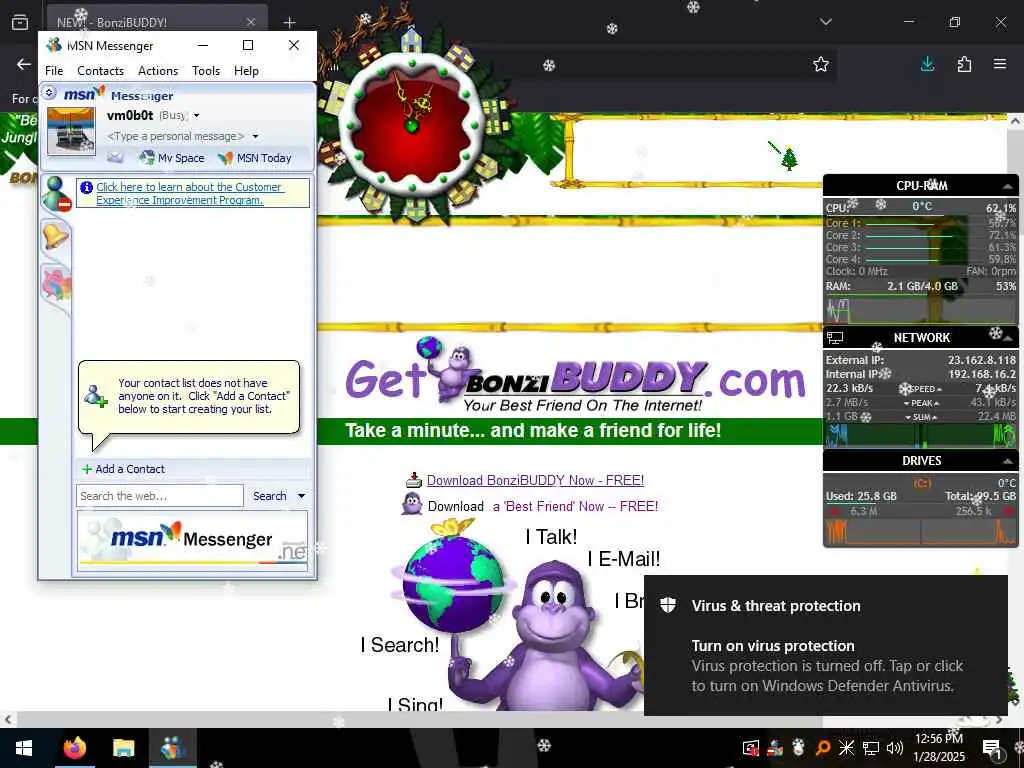The image size is (1024, 768).
Task: Click the MSN Messenger taskbar icon
Action: [172, 748]
